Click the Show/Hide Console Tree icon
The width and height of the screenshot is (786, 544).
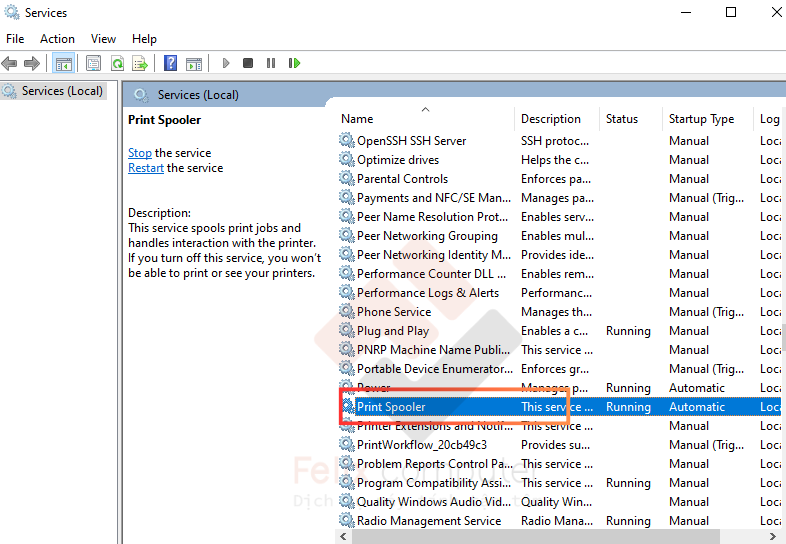pyautogui.click(x=64, y=63)
